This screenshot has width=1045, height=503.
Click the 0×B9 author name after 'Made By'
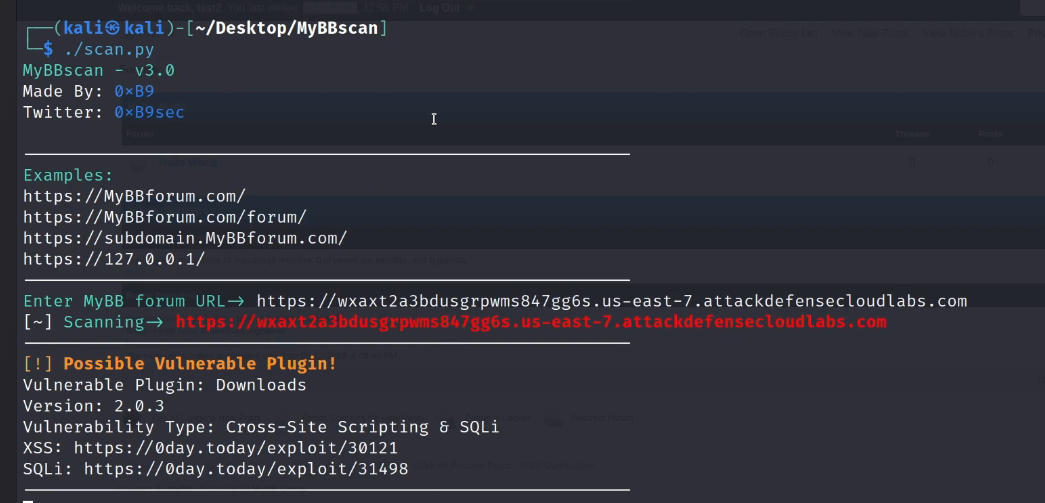[x=134, y=91]
